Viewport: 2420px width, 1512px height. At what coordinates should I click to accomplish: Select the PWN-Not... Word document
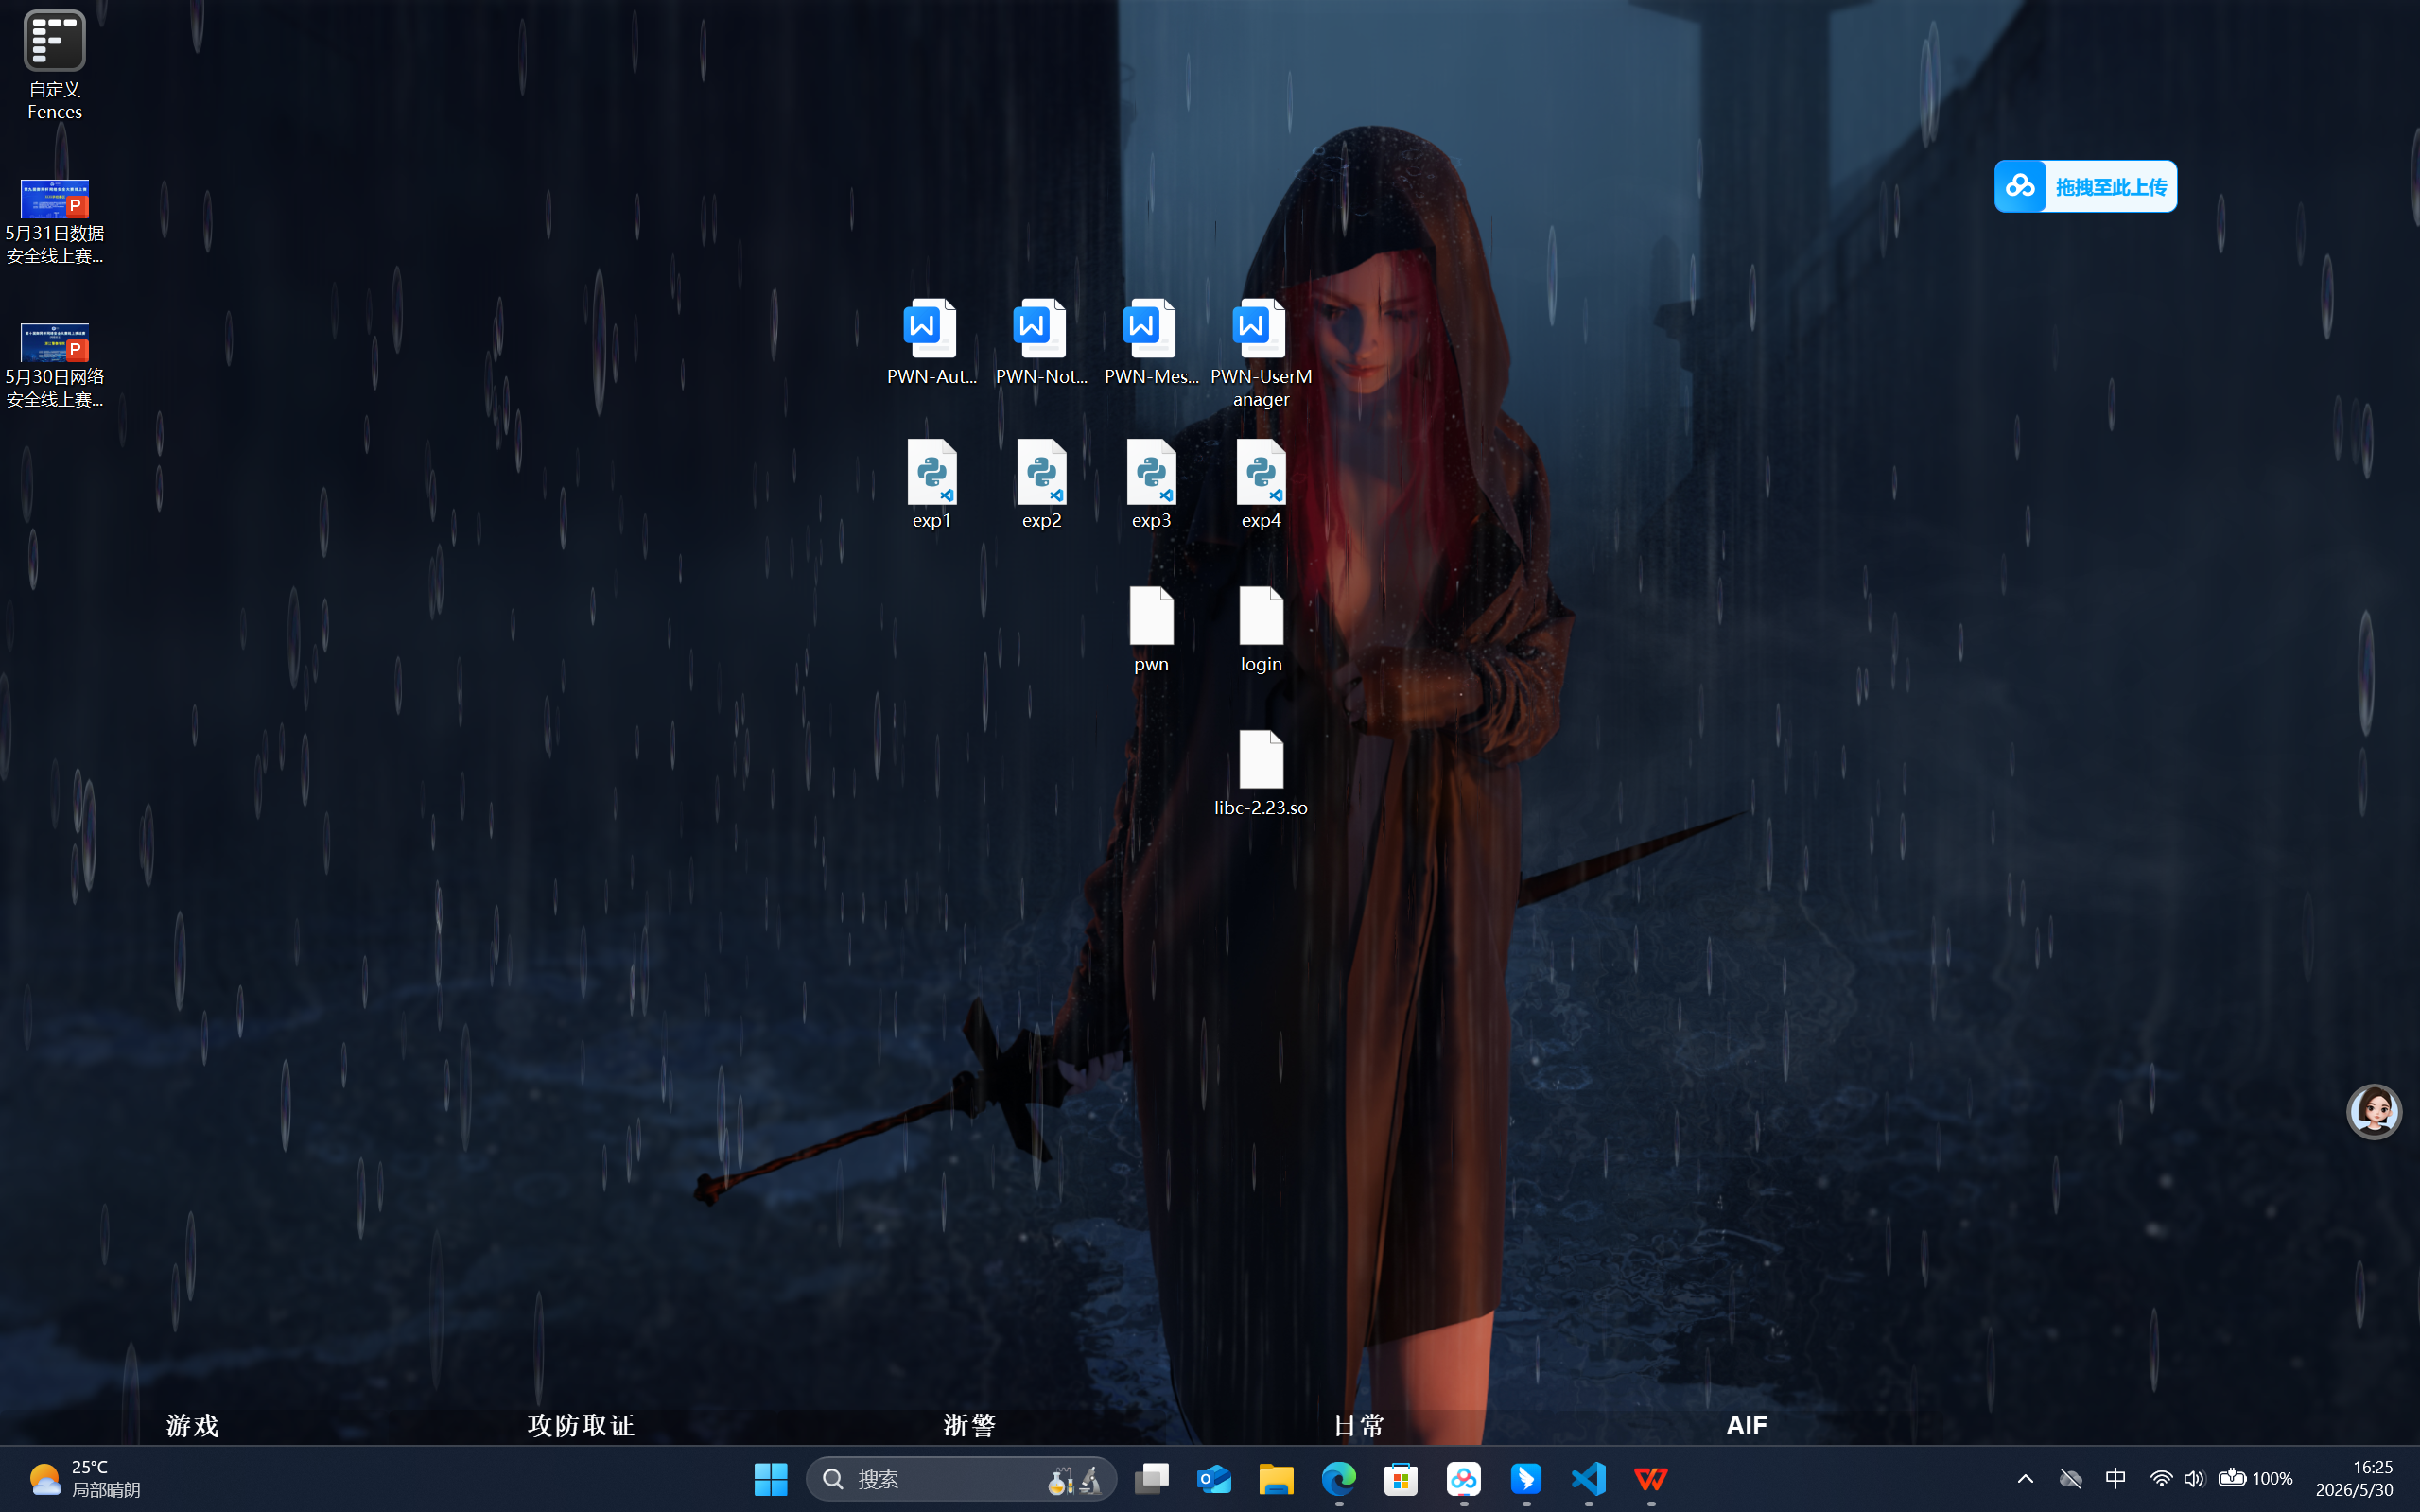[1041, 342]
